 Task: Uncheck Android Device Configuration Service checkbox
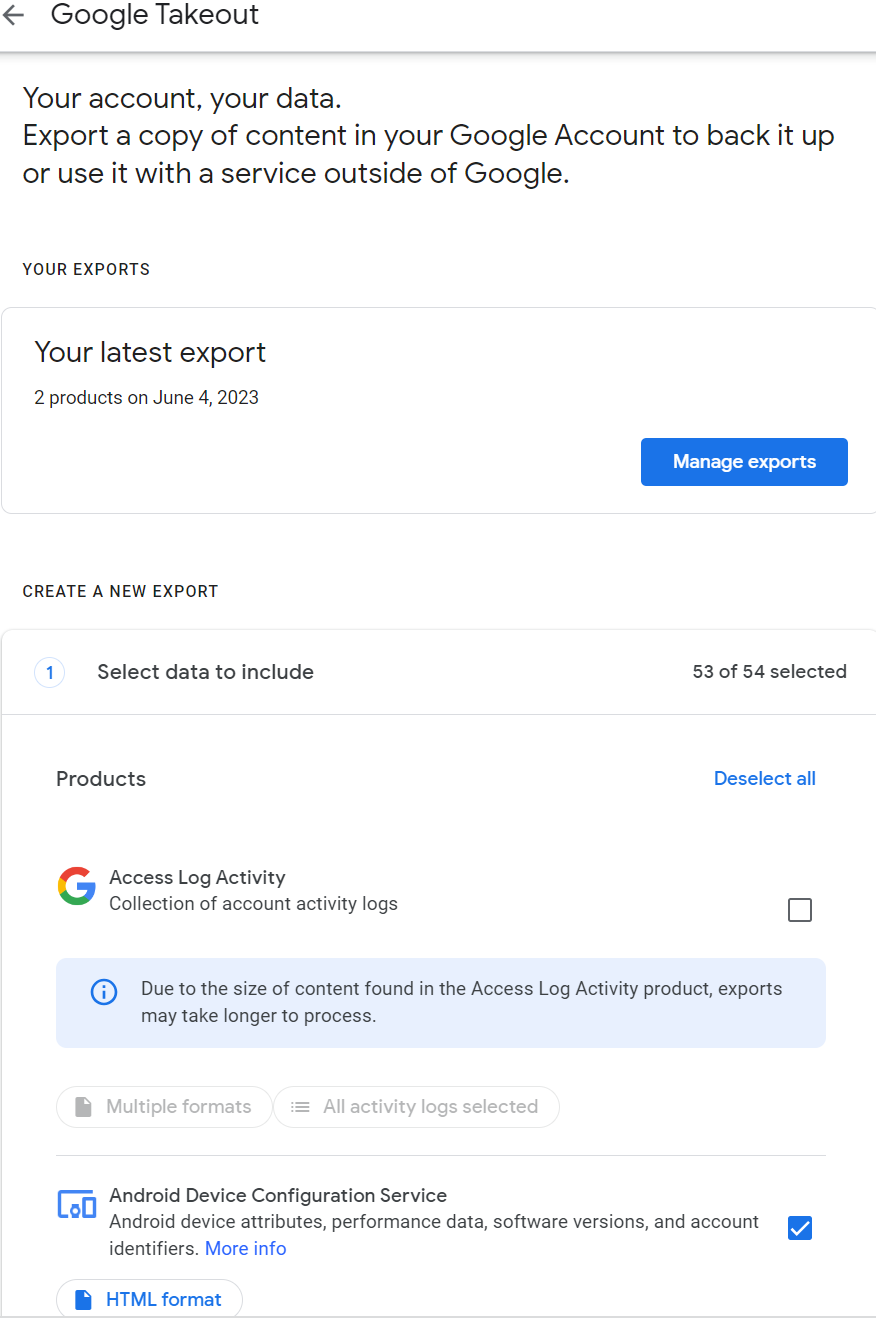click(800, 1228)
